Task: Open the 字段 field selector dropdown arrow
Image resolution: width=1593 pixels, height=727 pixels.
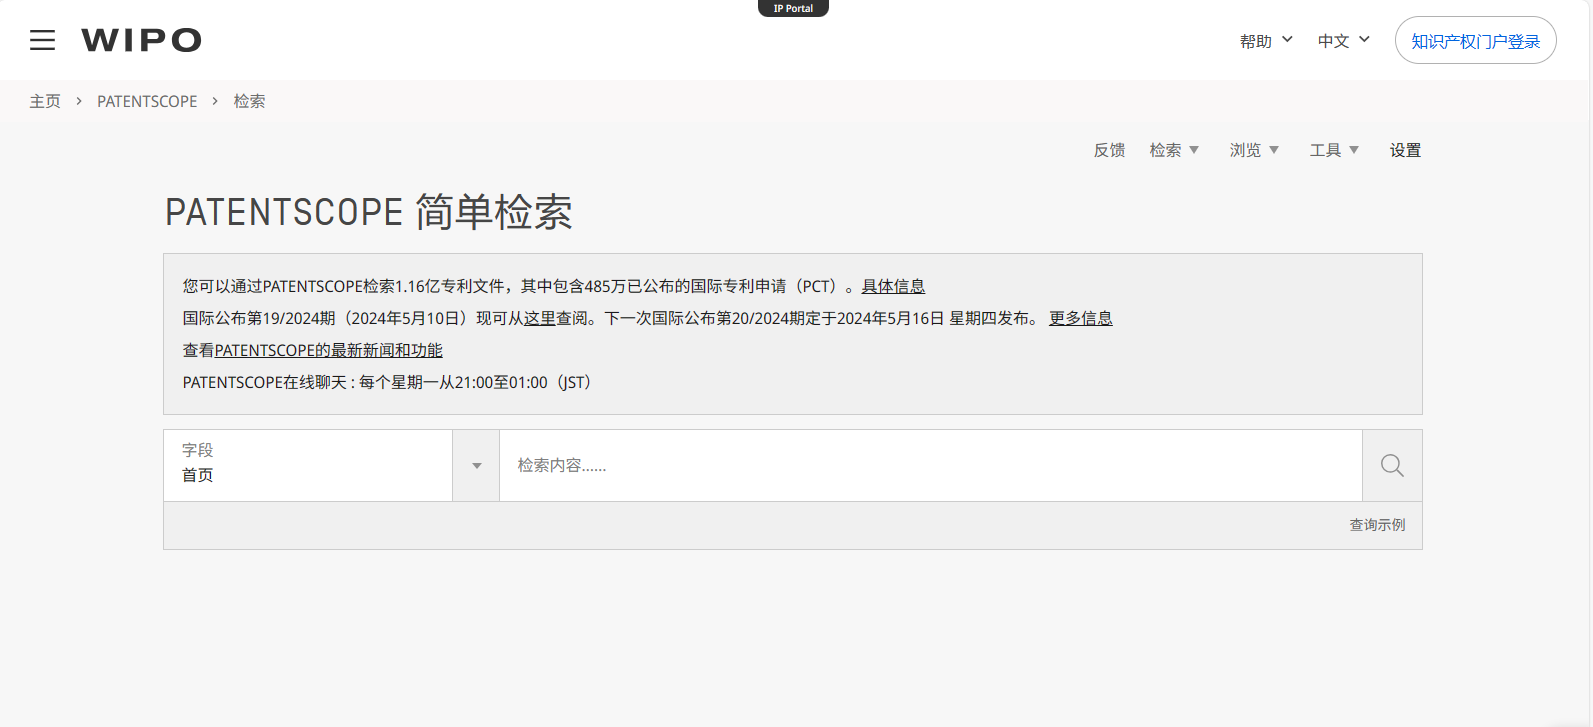Action: (476, 466)
